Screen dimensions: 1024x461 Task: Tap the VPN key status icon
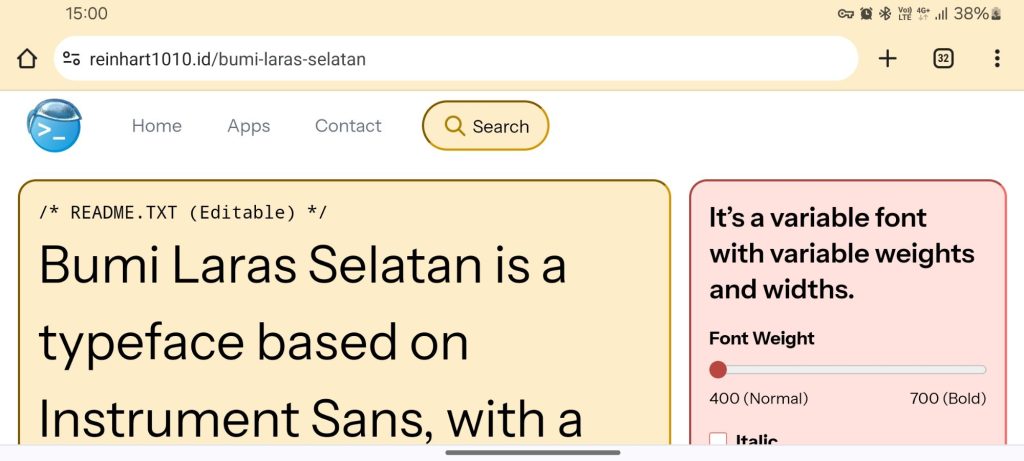coord(846,14)
